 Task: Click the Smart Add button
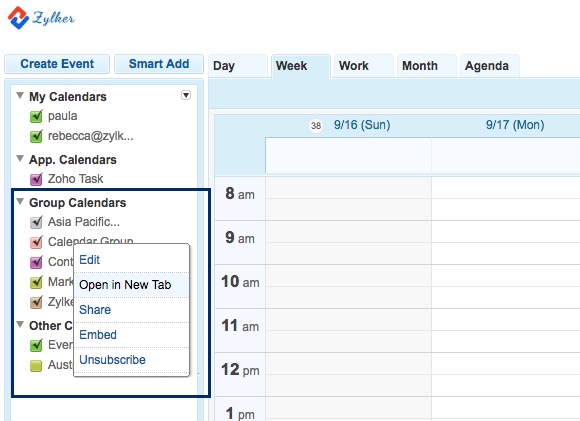tap(159, 64)
